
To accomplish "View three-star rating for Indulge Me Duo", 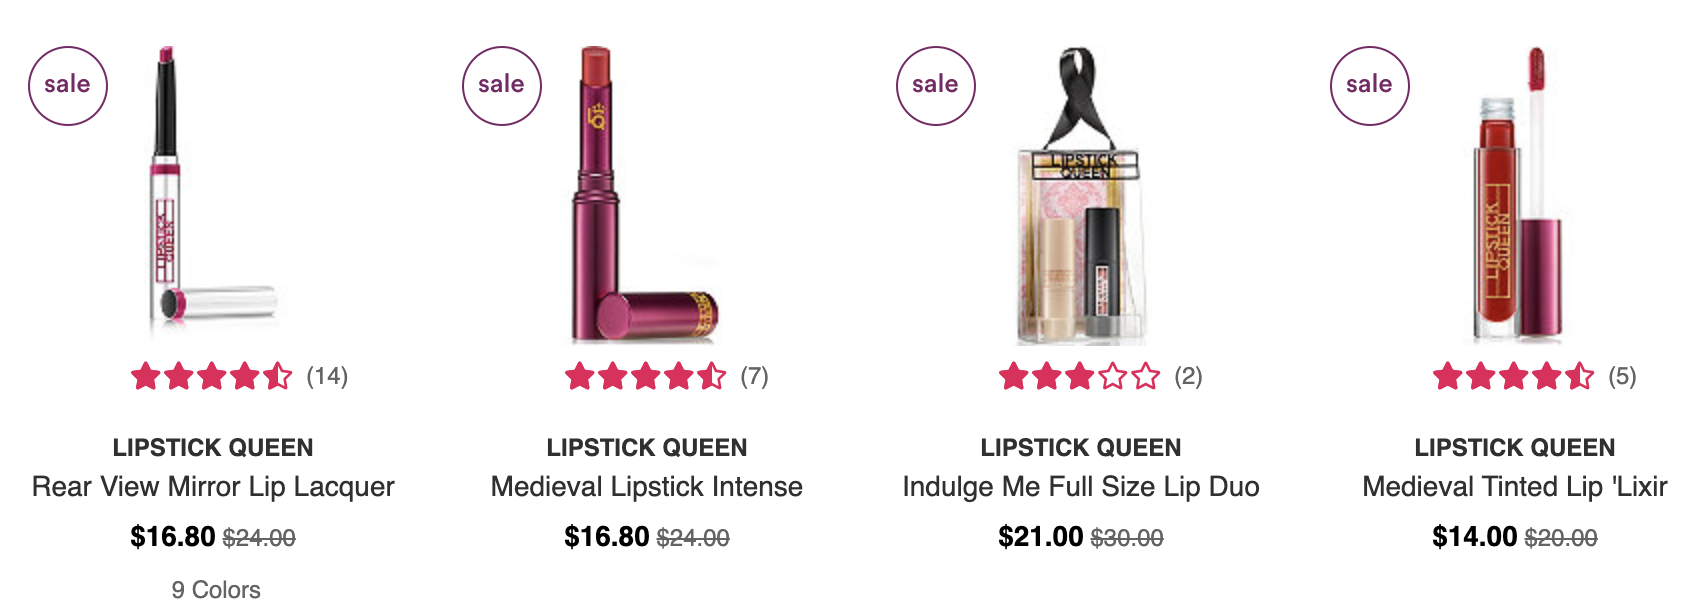I will [1080, 377].
